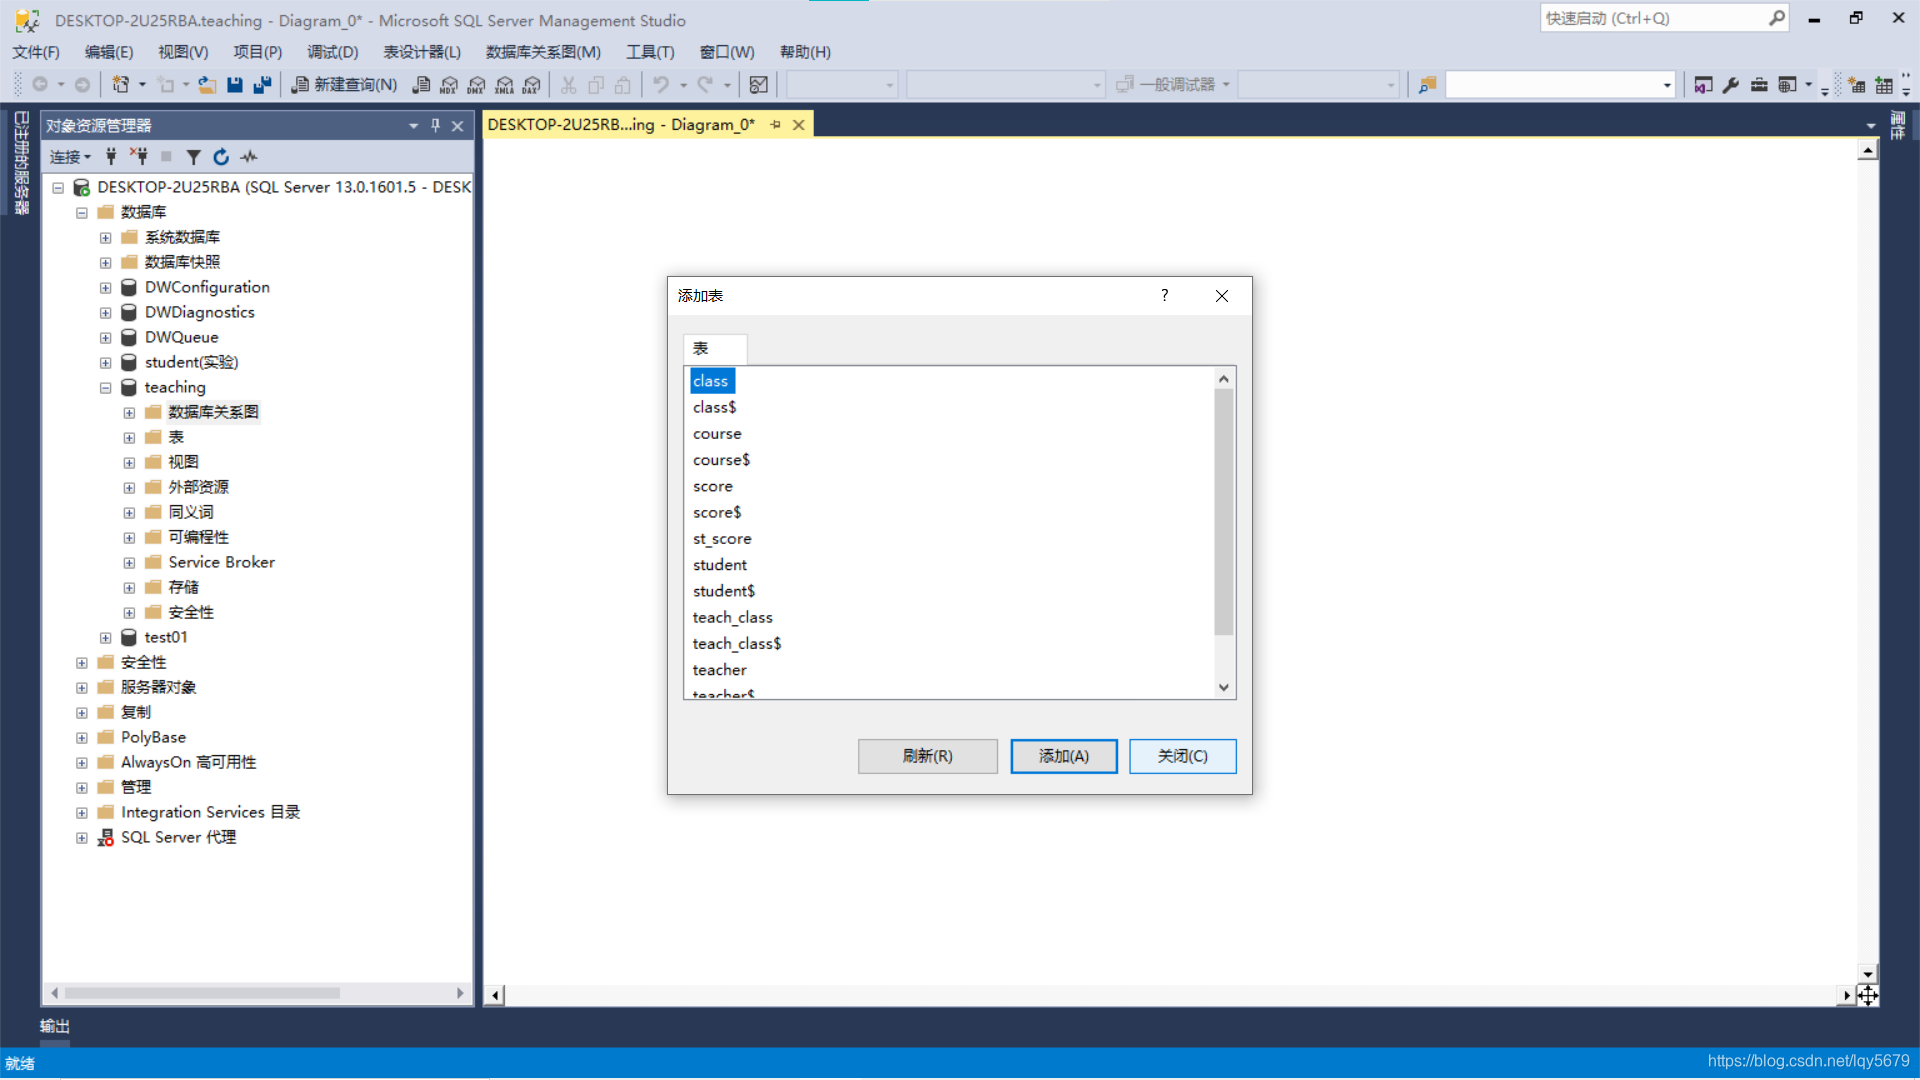Select the student$ table in the list
This screenshot has width=1920, height=1080.
[x=724, y=591]
